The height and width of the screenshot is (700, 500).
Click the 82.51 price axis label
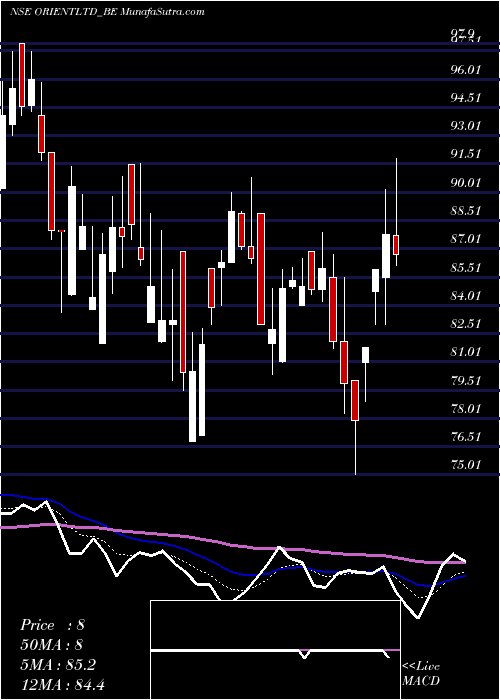tap(466, 324)
